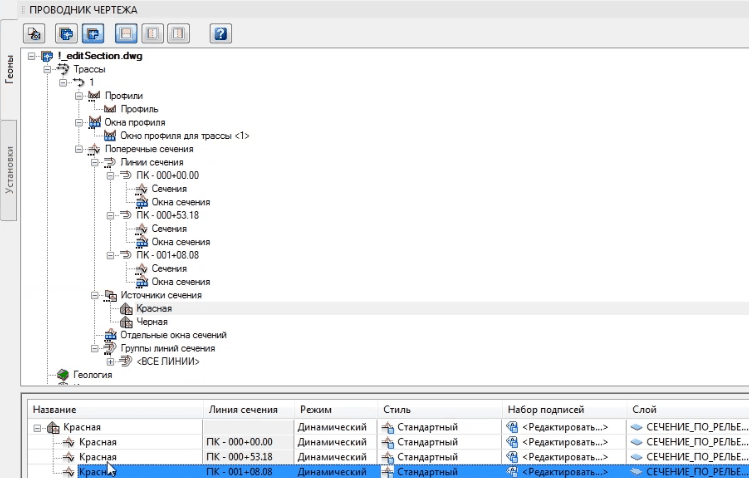
Task: Click the first toolbar icon in explorer panel
Action: 33,34
